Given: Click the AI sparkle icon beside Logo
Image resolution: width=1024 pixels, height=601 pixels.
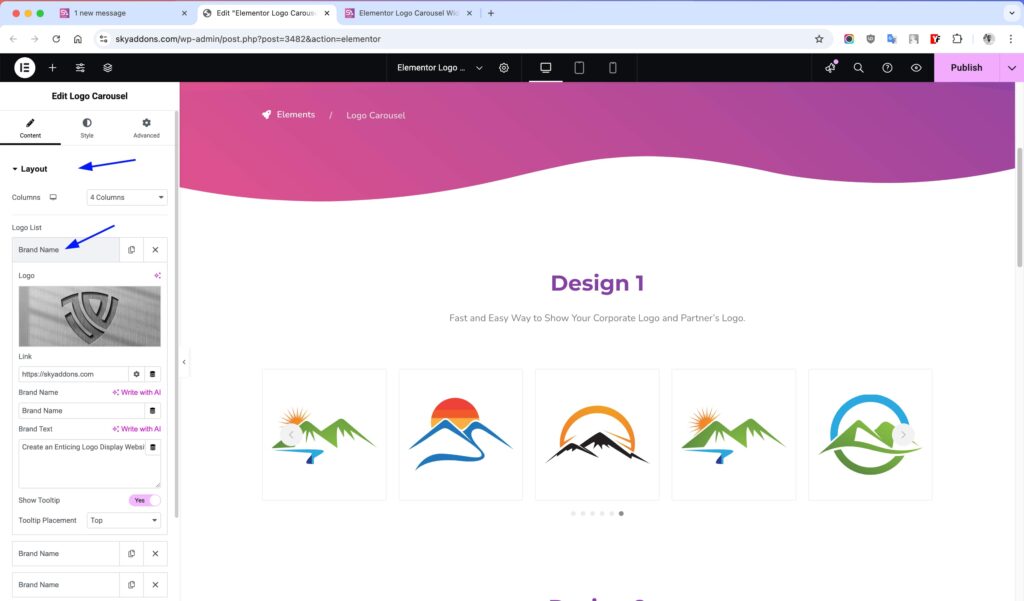Looking at the screenshot, I should (x=157, y=275).
